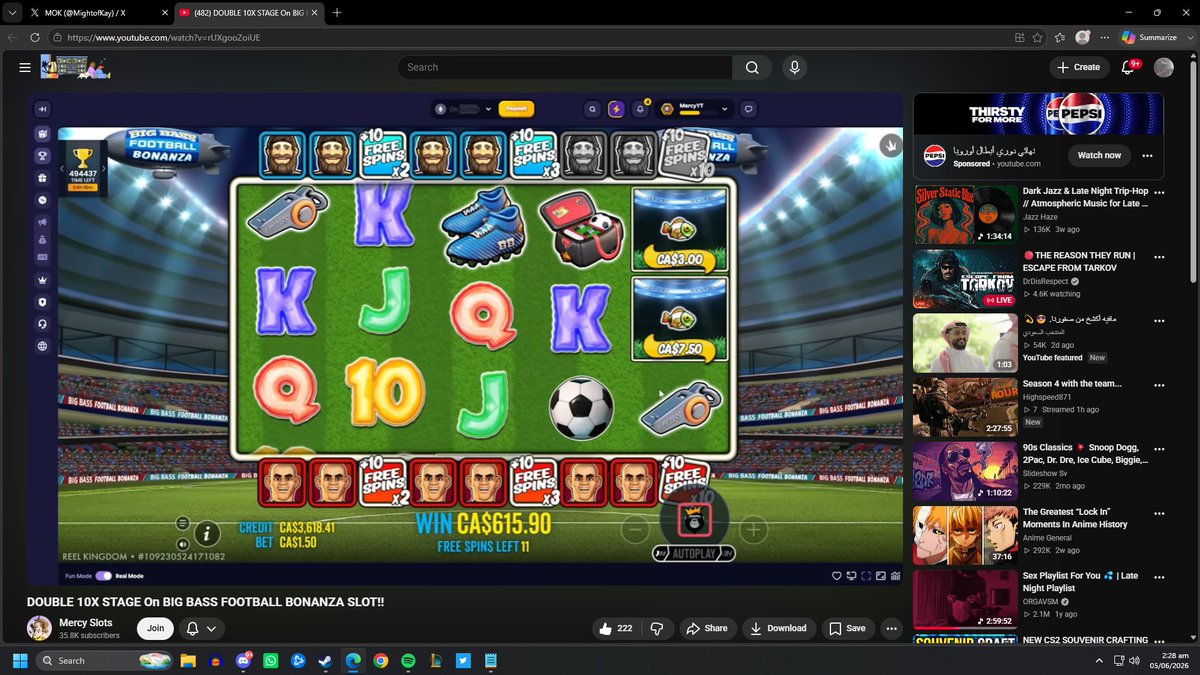Click the dislike thumbs-down button
Viewport: 1200px width, 675px height.
pos(657,628)
